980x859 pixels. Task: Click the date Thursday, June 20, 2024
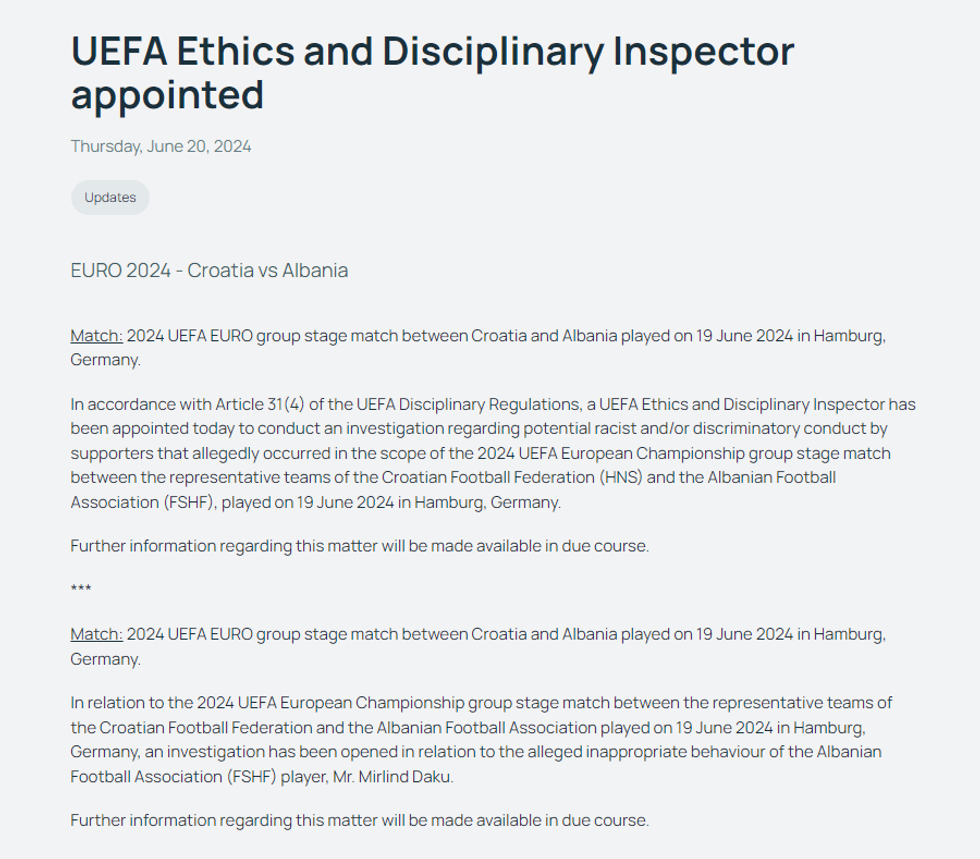pyautogui.click(x=161, y=146)
